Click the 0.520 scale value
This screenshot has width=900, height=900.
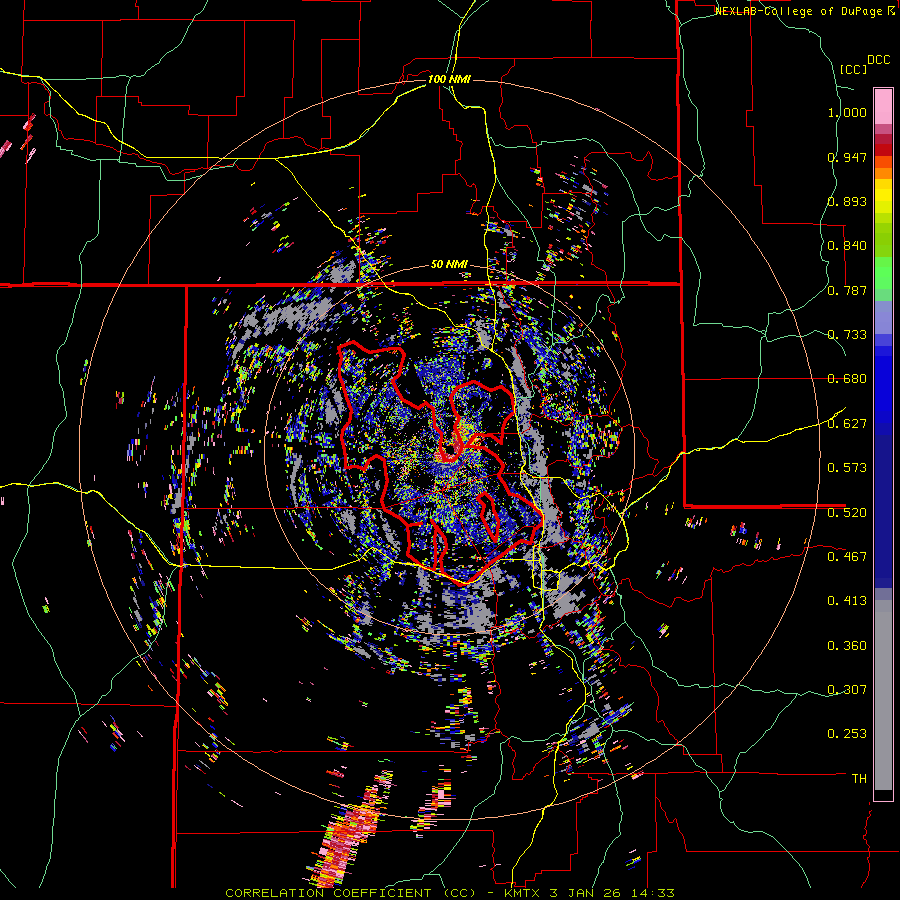[847, 512]
